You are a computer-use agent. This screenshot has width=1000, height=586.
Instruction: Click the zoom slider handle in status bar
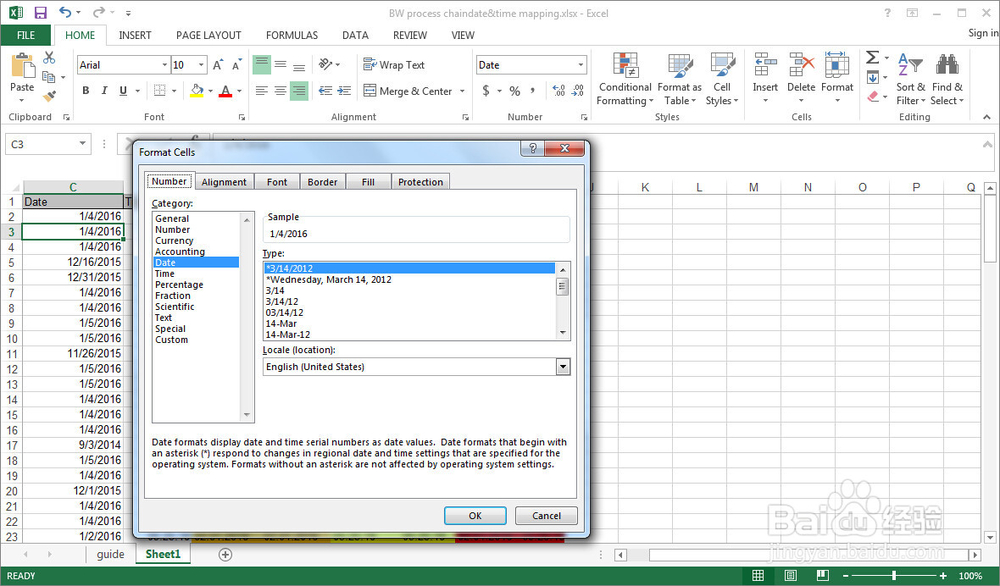894,576
